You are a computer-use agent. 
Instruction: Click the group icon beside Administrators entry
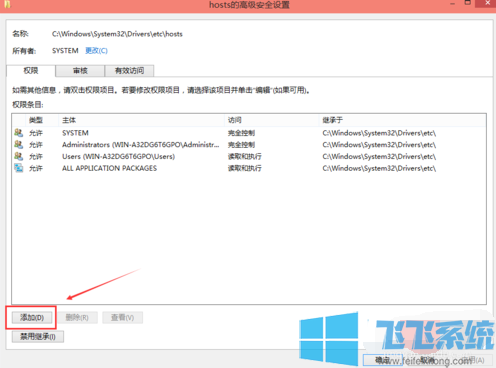click(x=19, y=144)
